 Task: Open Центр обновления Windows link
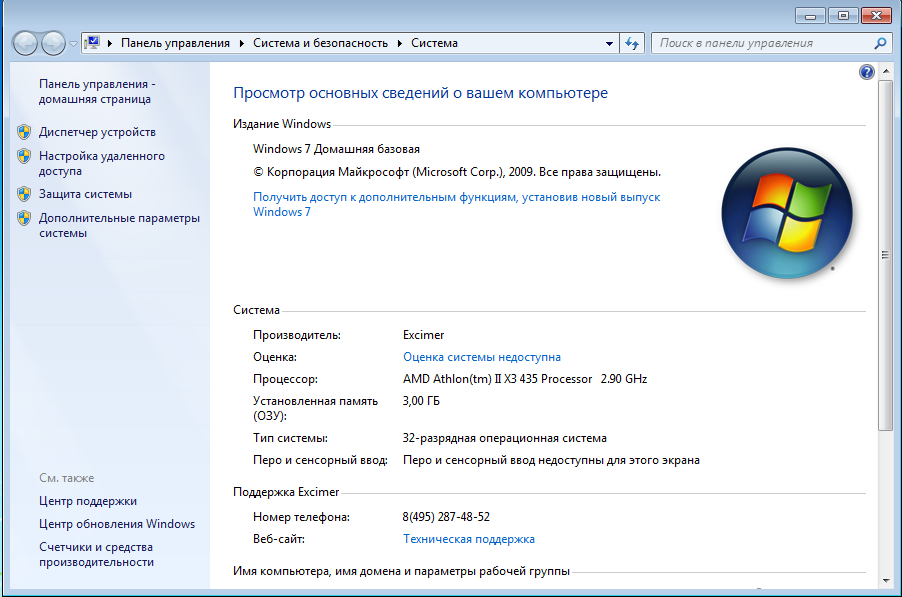coord(117,524)
